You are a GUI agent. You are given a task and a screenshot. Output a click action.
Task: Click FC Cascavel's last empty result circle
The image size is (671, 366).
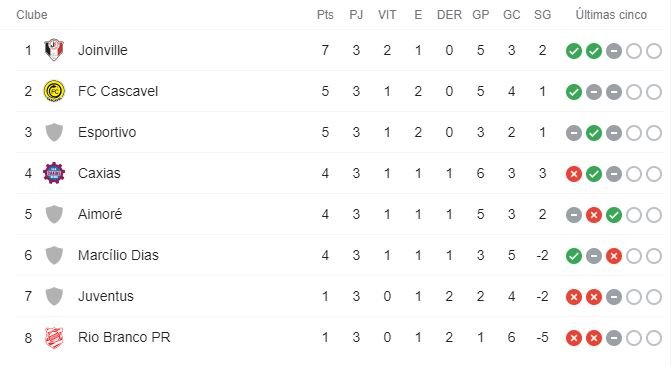(654, 92)
